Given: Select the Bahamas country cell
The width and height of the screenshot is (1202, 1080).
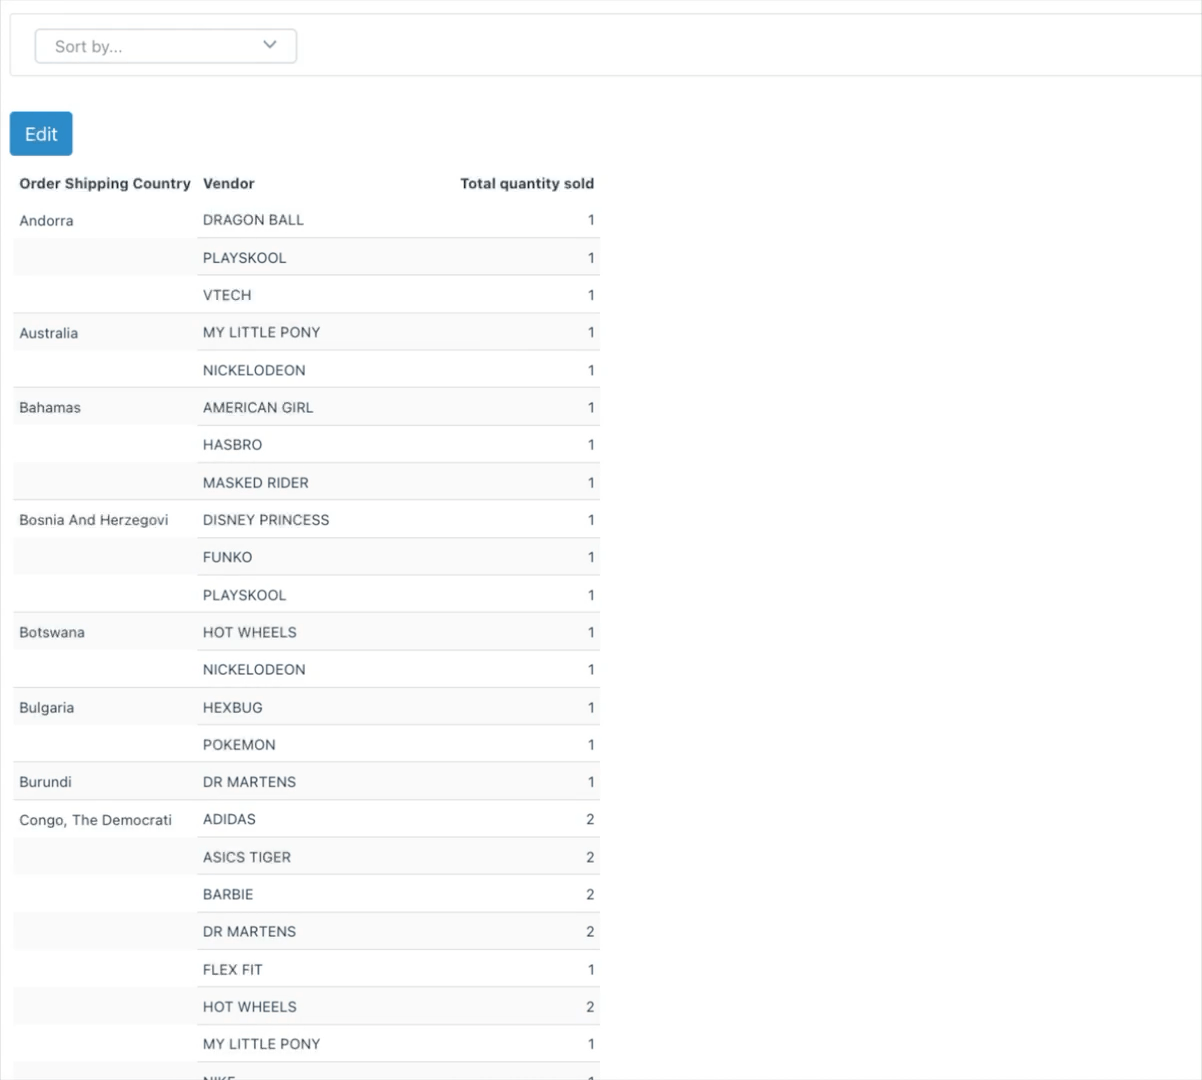Looking at the screenshot, I should [x=50, y=407].
